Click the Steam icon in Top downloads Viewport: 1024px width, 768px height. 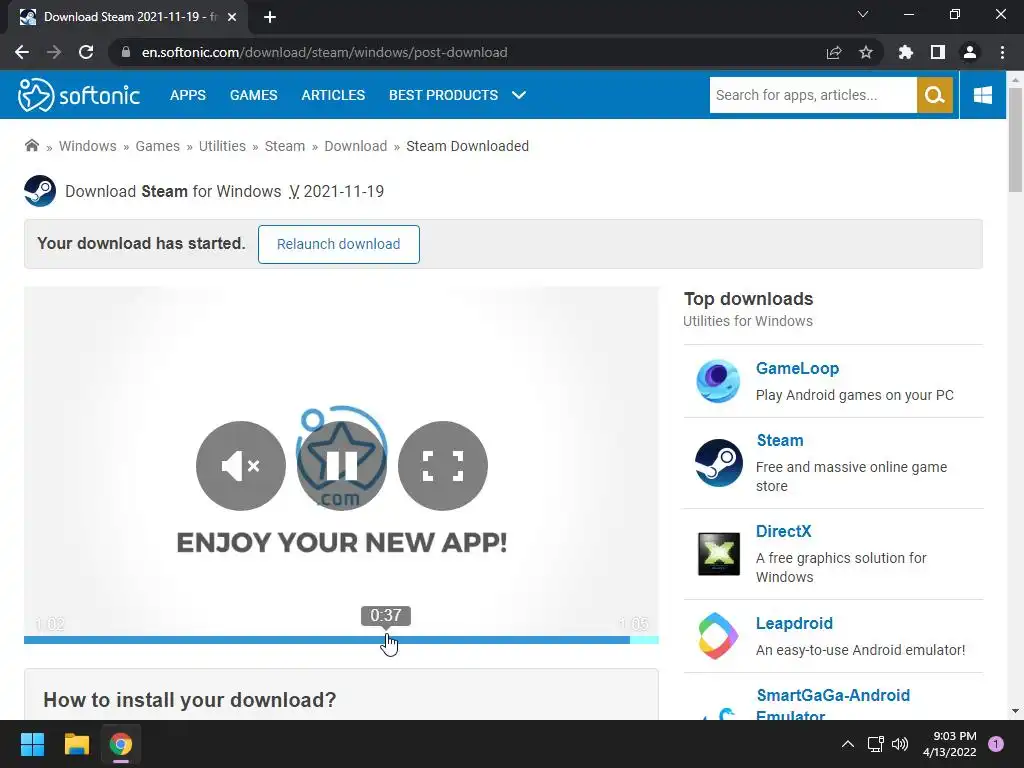tap(718, 463)
